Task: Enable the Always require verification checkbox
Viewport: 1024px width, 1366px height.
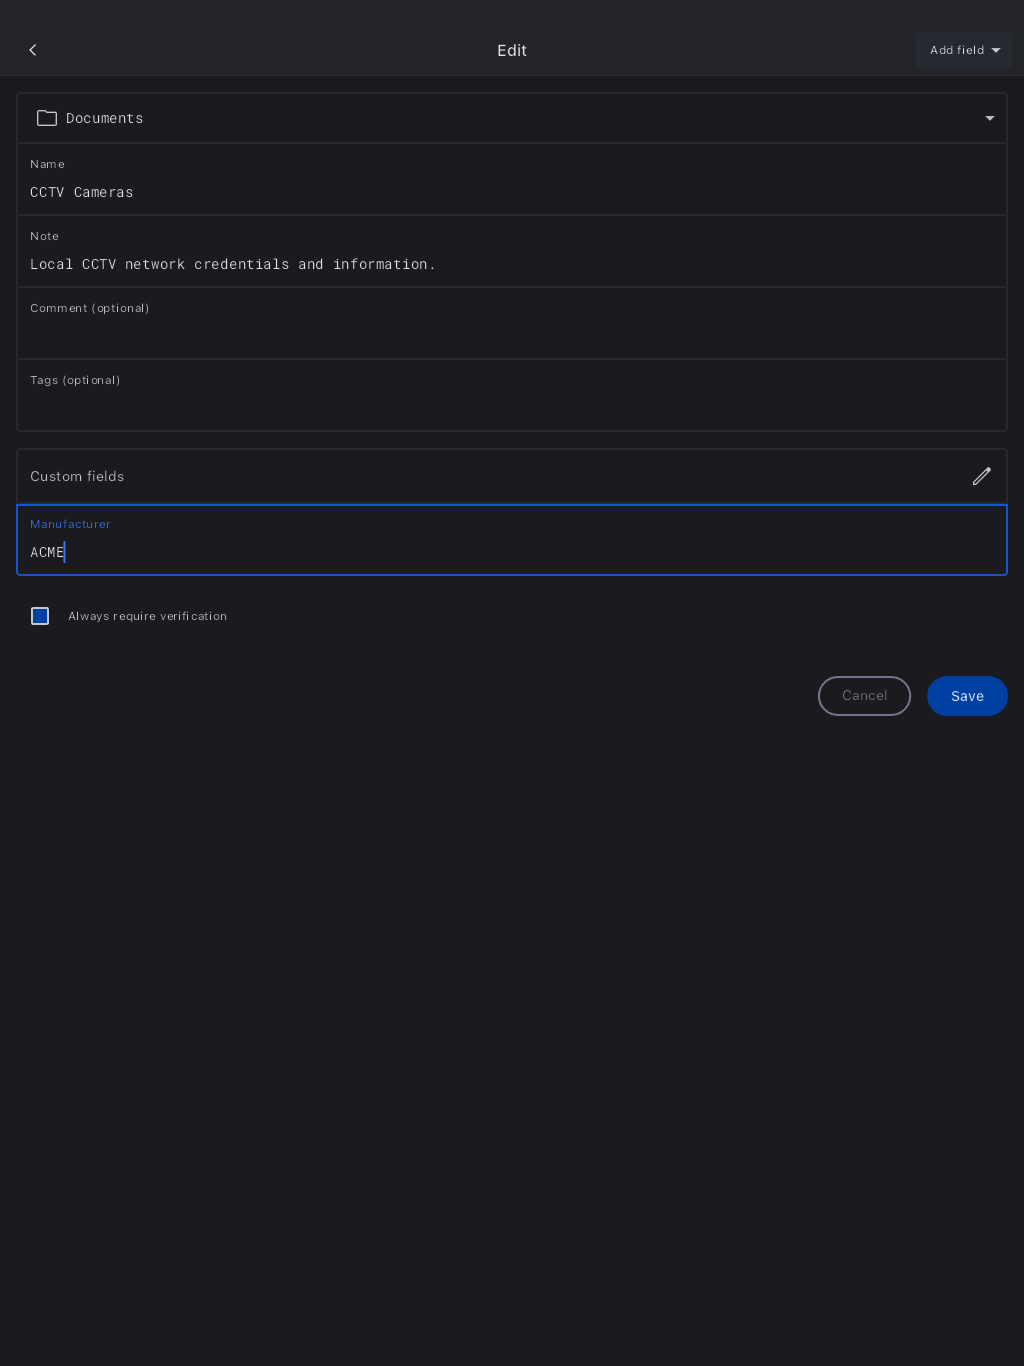Action: pos(40,616)
